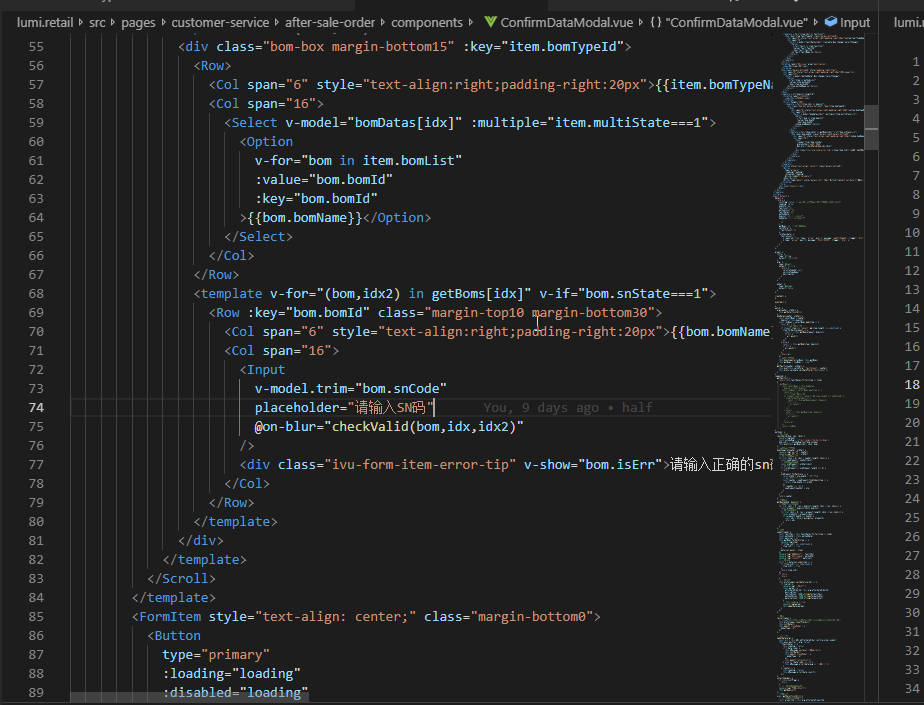Click the bom.isErr v-show value
The width and height of the screenshot is (924, 705).
pos(620,464)
